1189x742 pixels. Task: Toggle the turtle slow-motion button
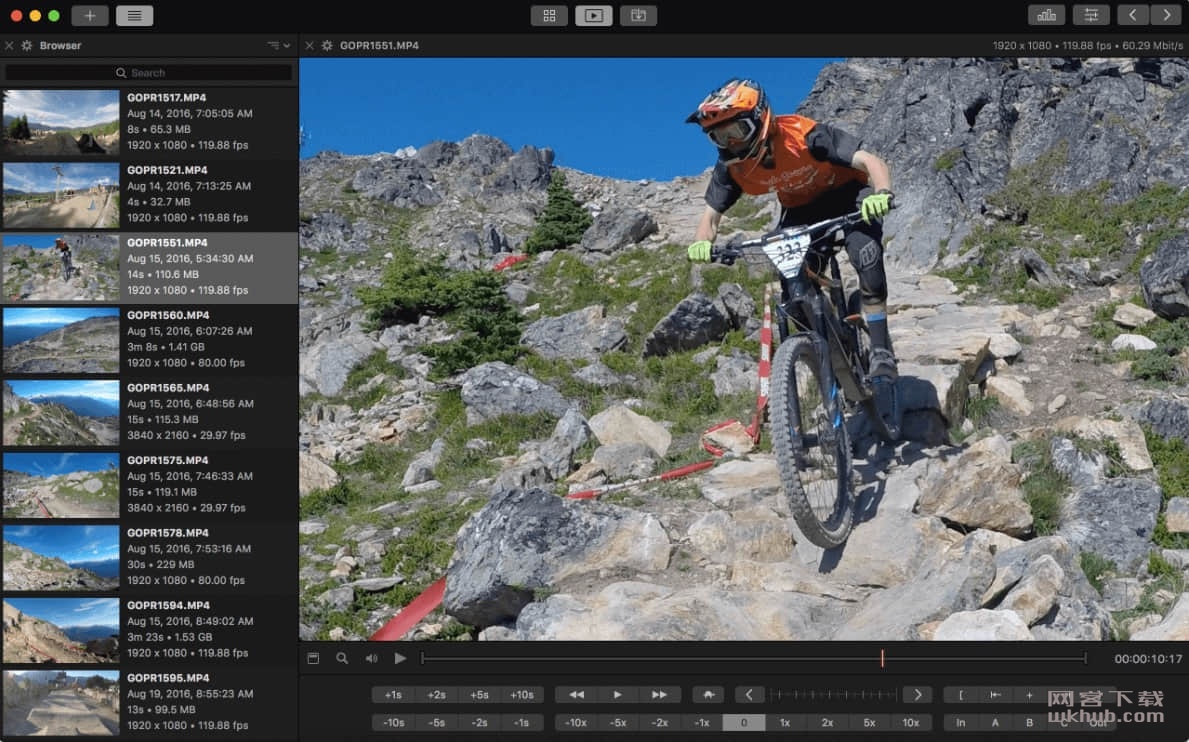[x=708, y=694]
